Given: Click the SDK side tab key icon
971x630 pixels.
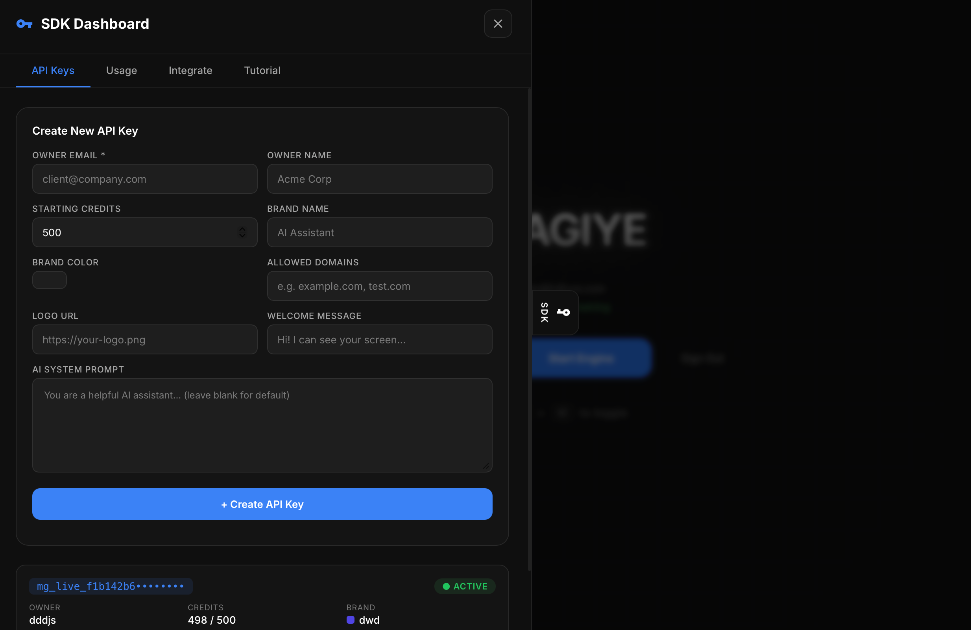Looking at the screenshot, I should 563,313.
